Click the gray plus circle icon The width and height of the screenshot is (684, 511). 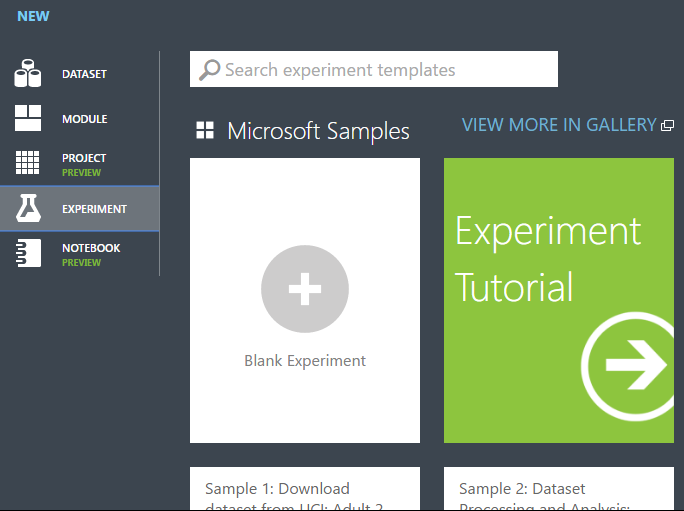pos(305,289)
